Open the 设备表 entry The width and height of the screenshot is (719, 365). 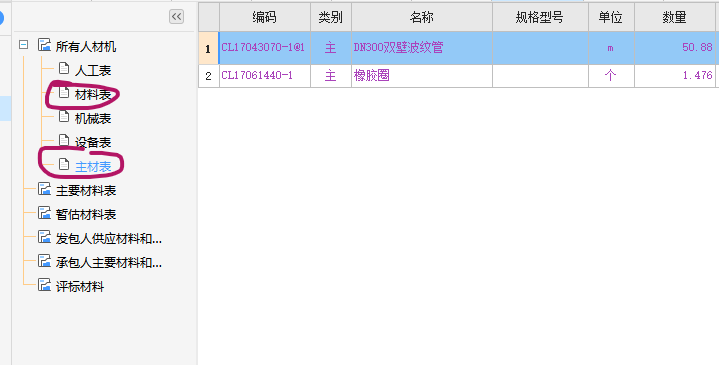point(93,142)
